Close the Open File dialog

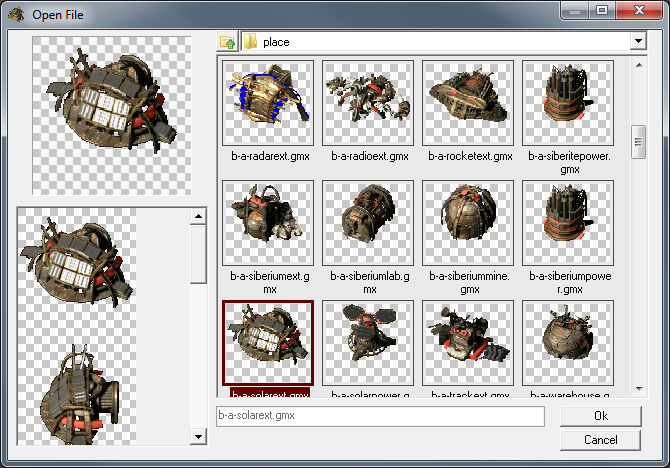click(639, 10)
